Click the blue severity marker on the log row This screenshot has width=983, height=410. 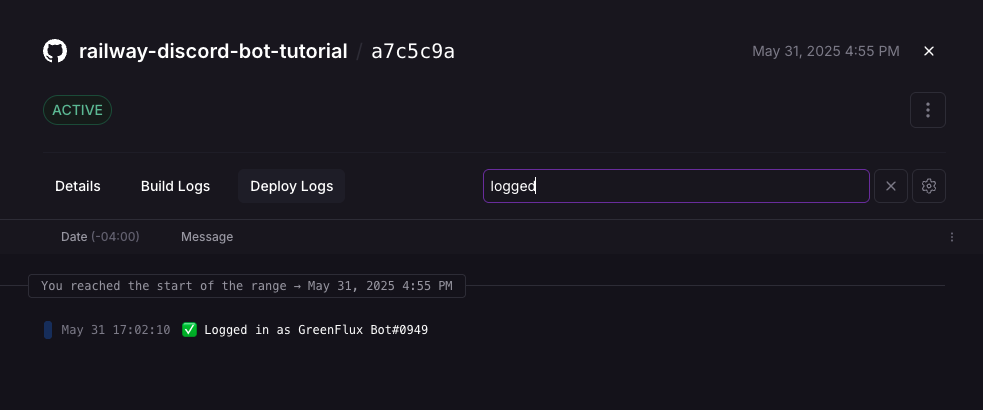click(48, 330)
